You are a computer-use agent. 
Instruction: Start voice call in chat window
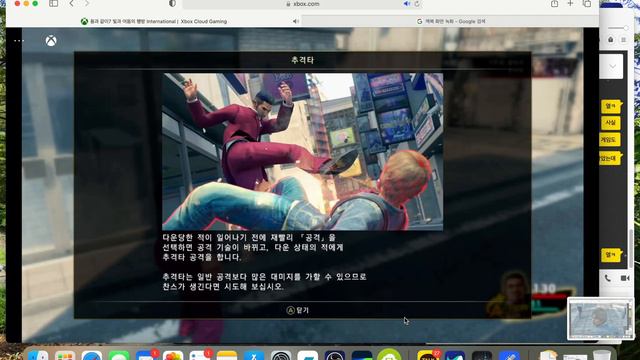607,278
